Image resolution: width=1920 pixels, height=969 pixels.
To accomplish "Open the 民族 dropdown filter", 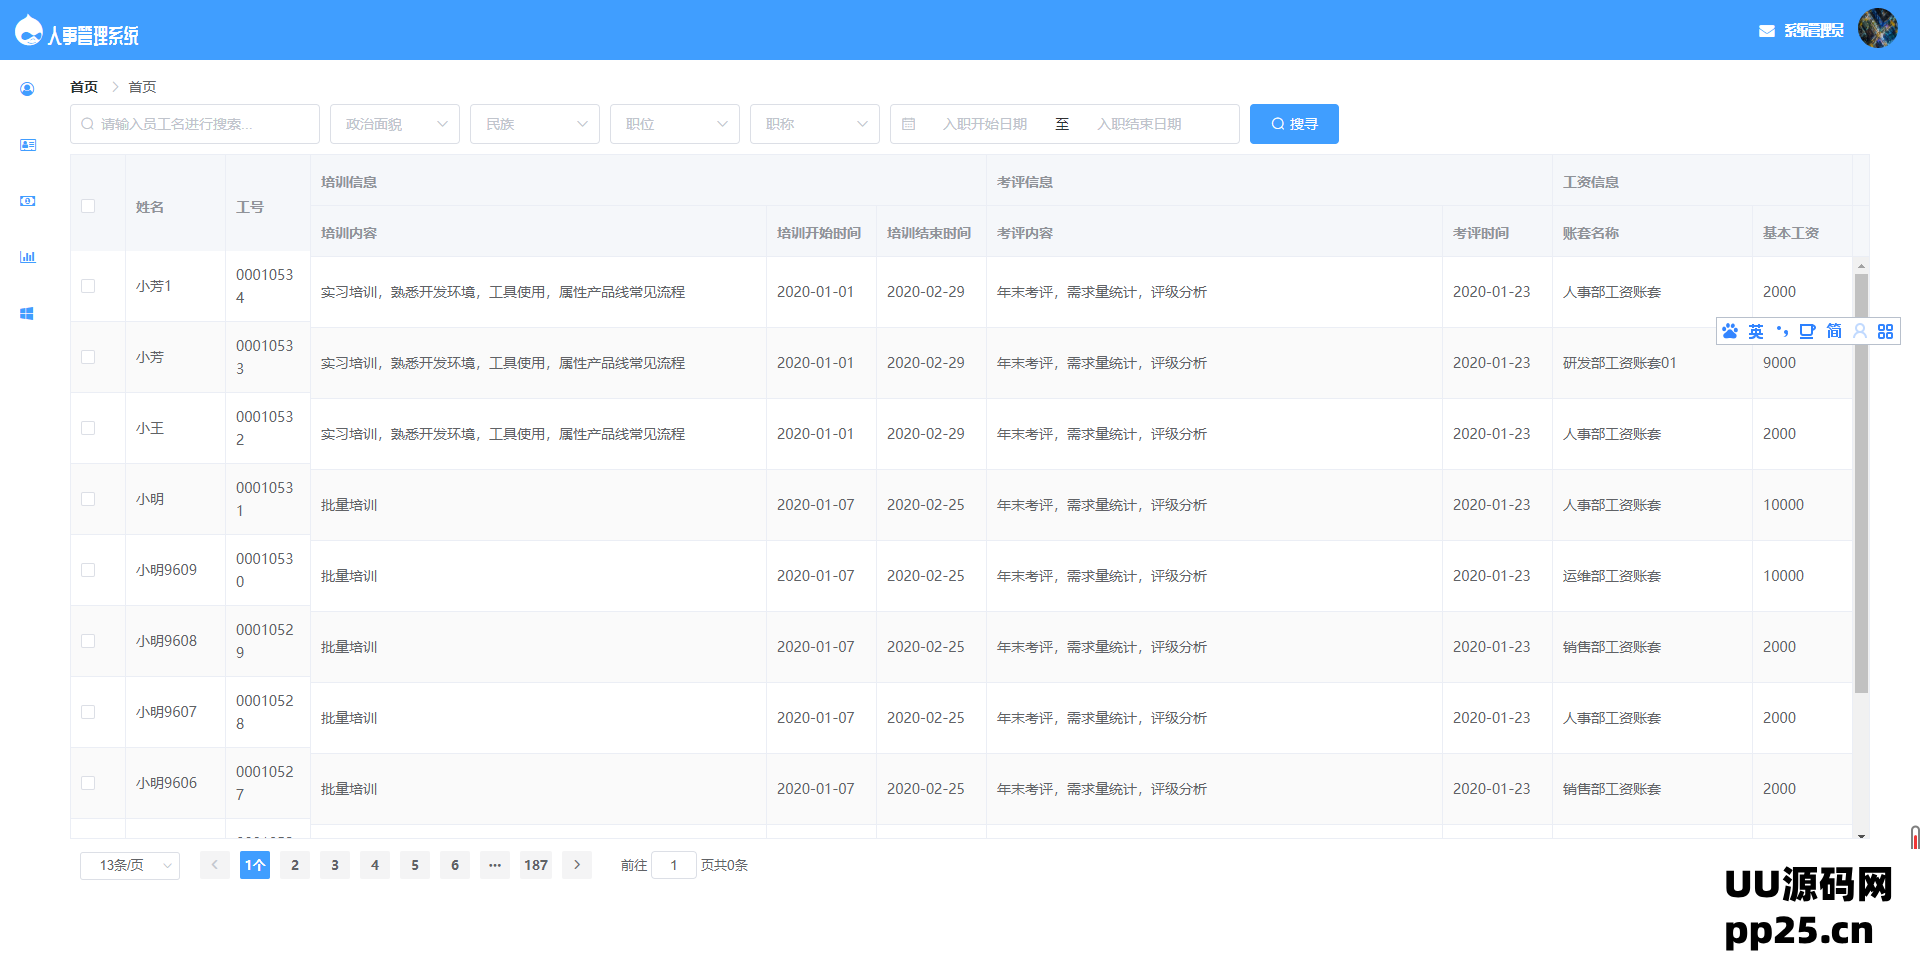I will click(535, 124).
